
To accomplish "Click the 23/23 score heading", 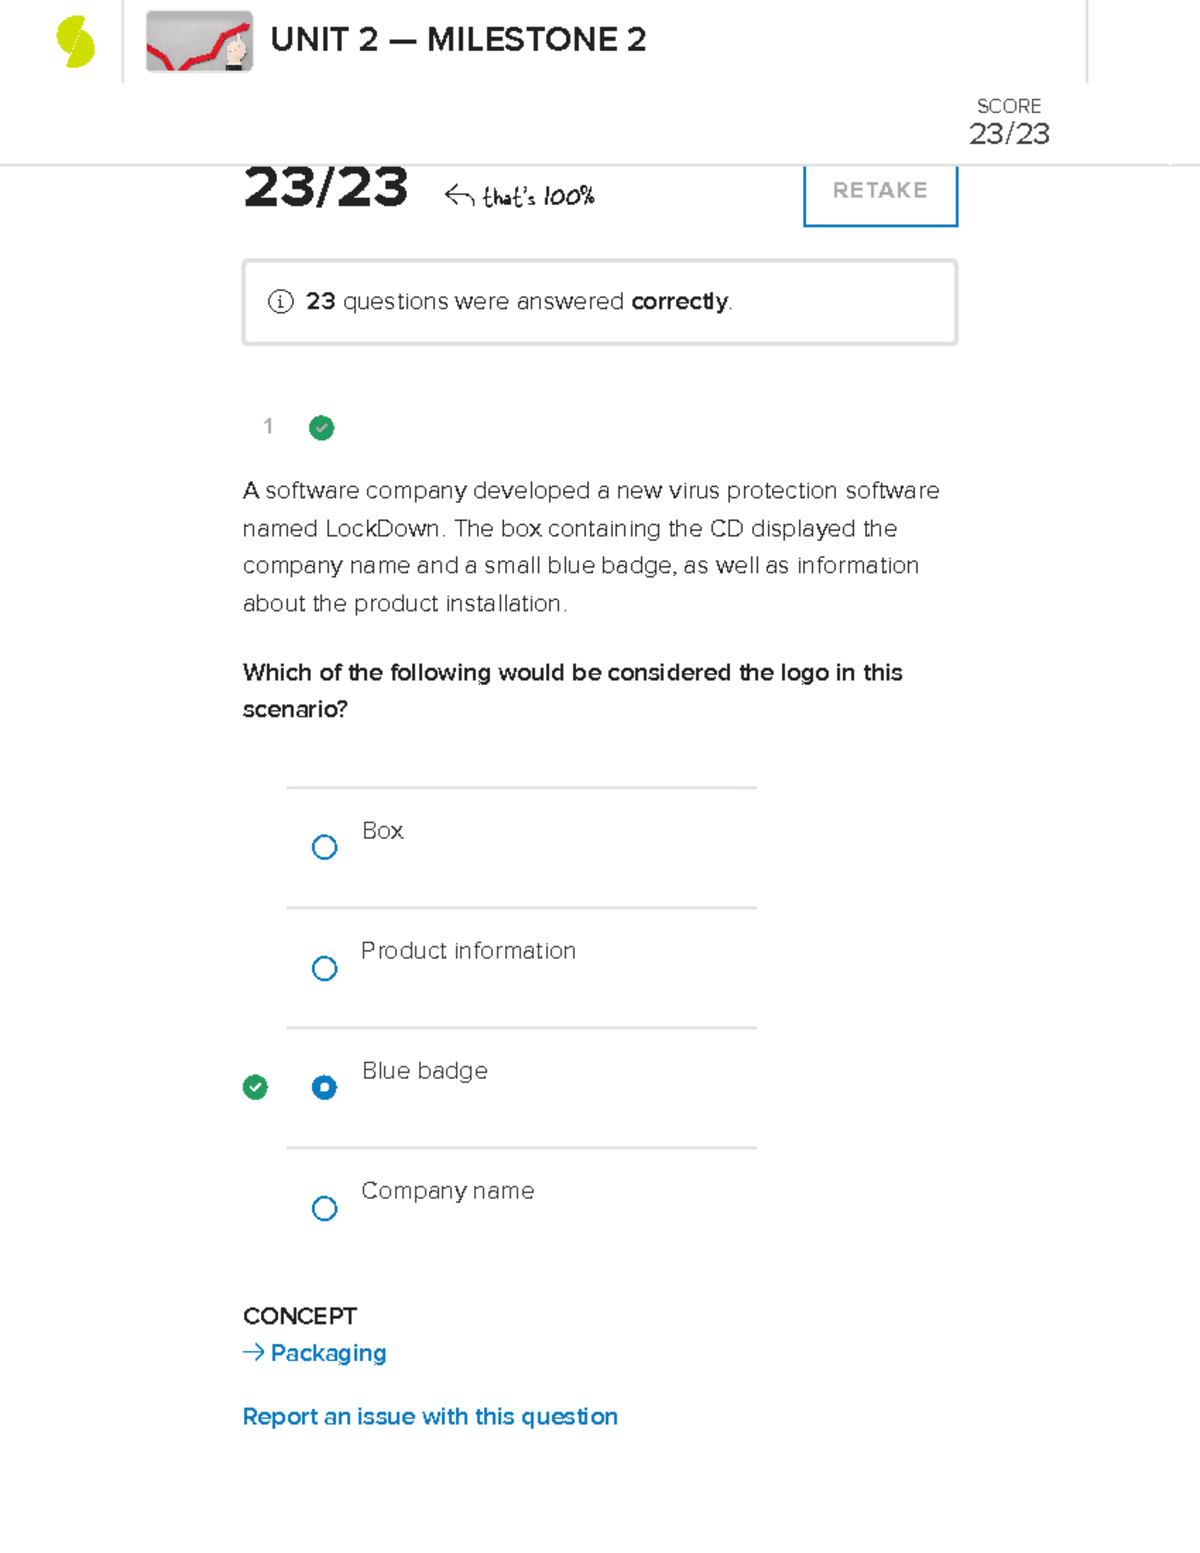I will coord(326,188).
